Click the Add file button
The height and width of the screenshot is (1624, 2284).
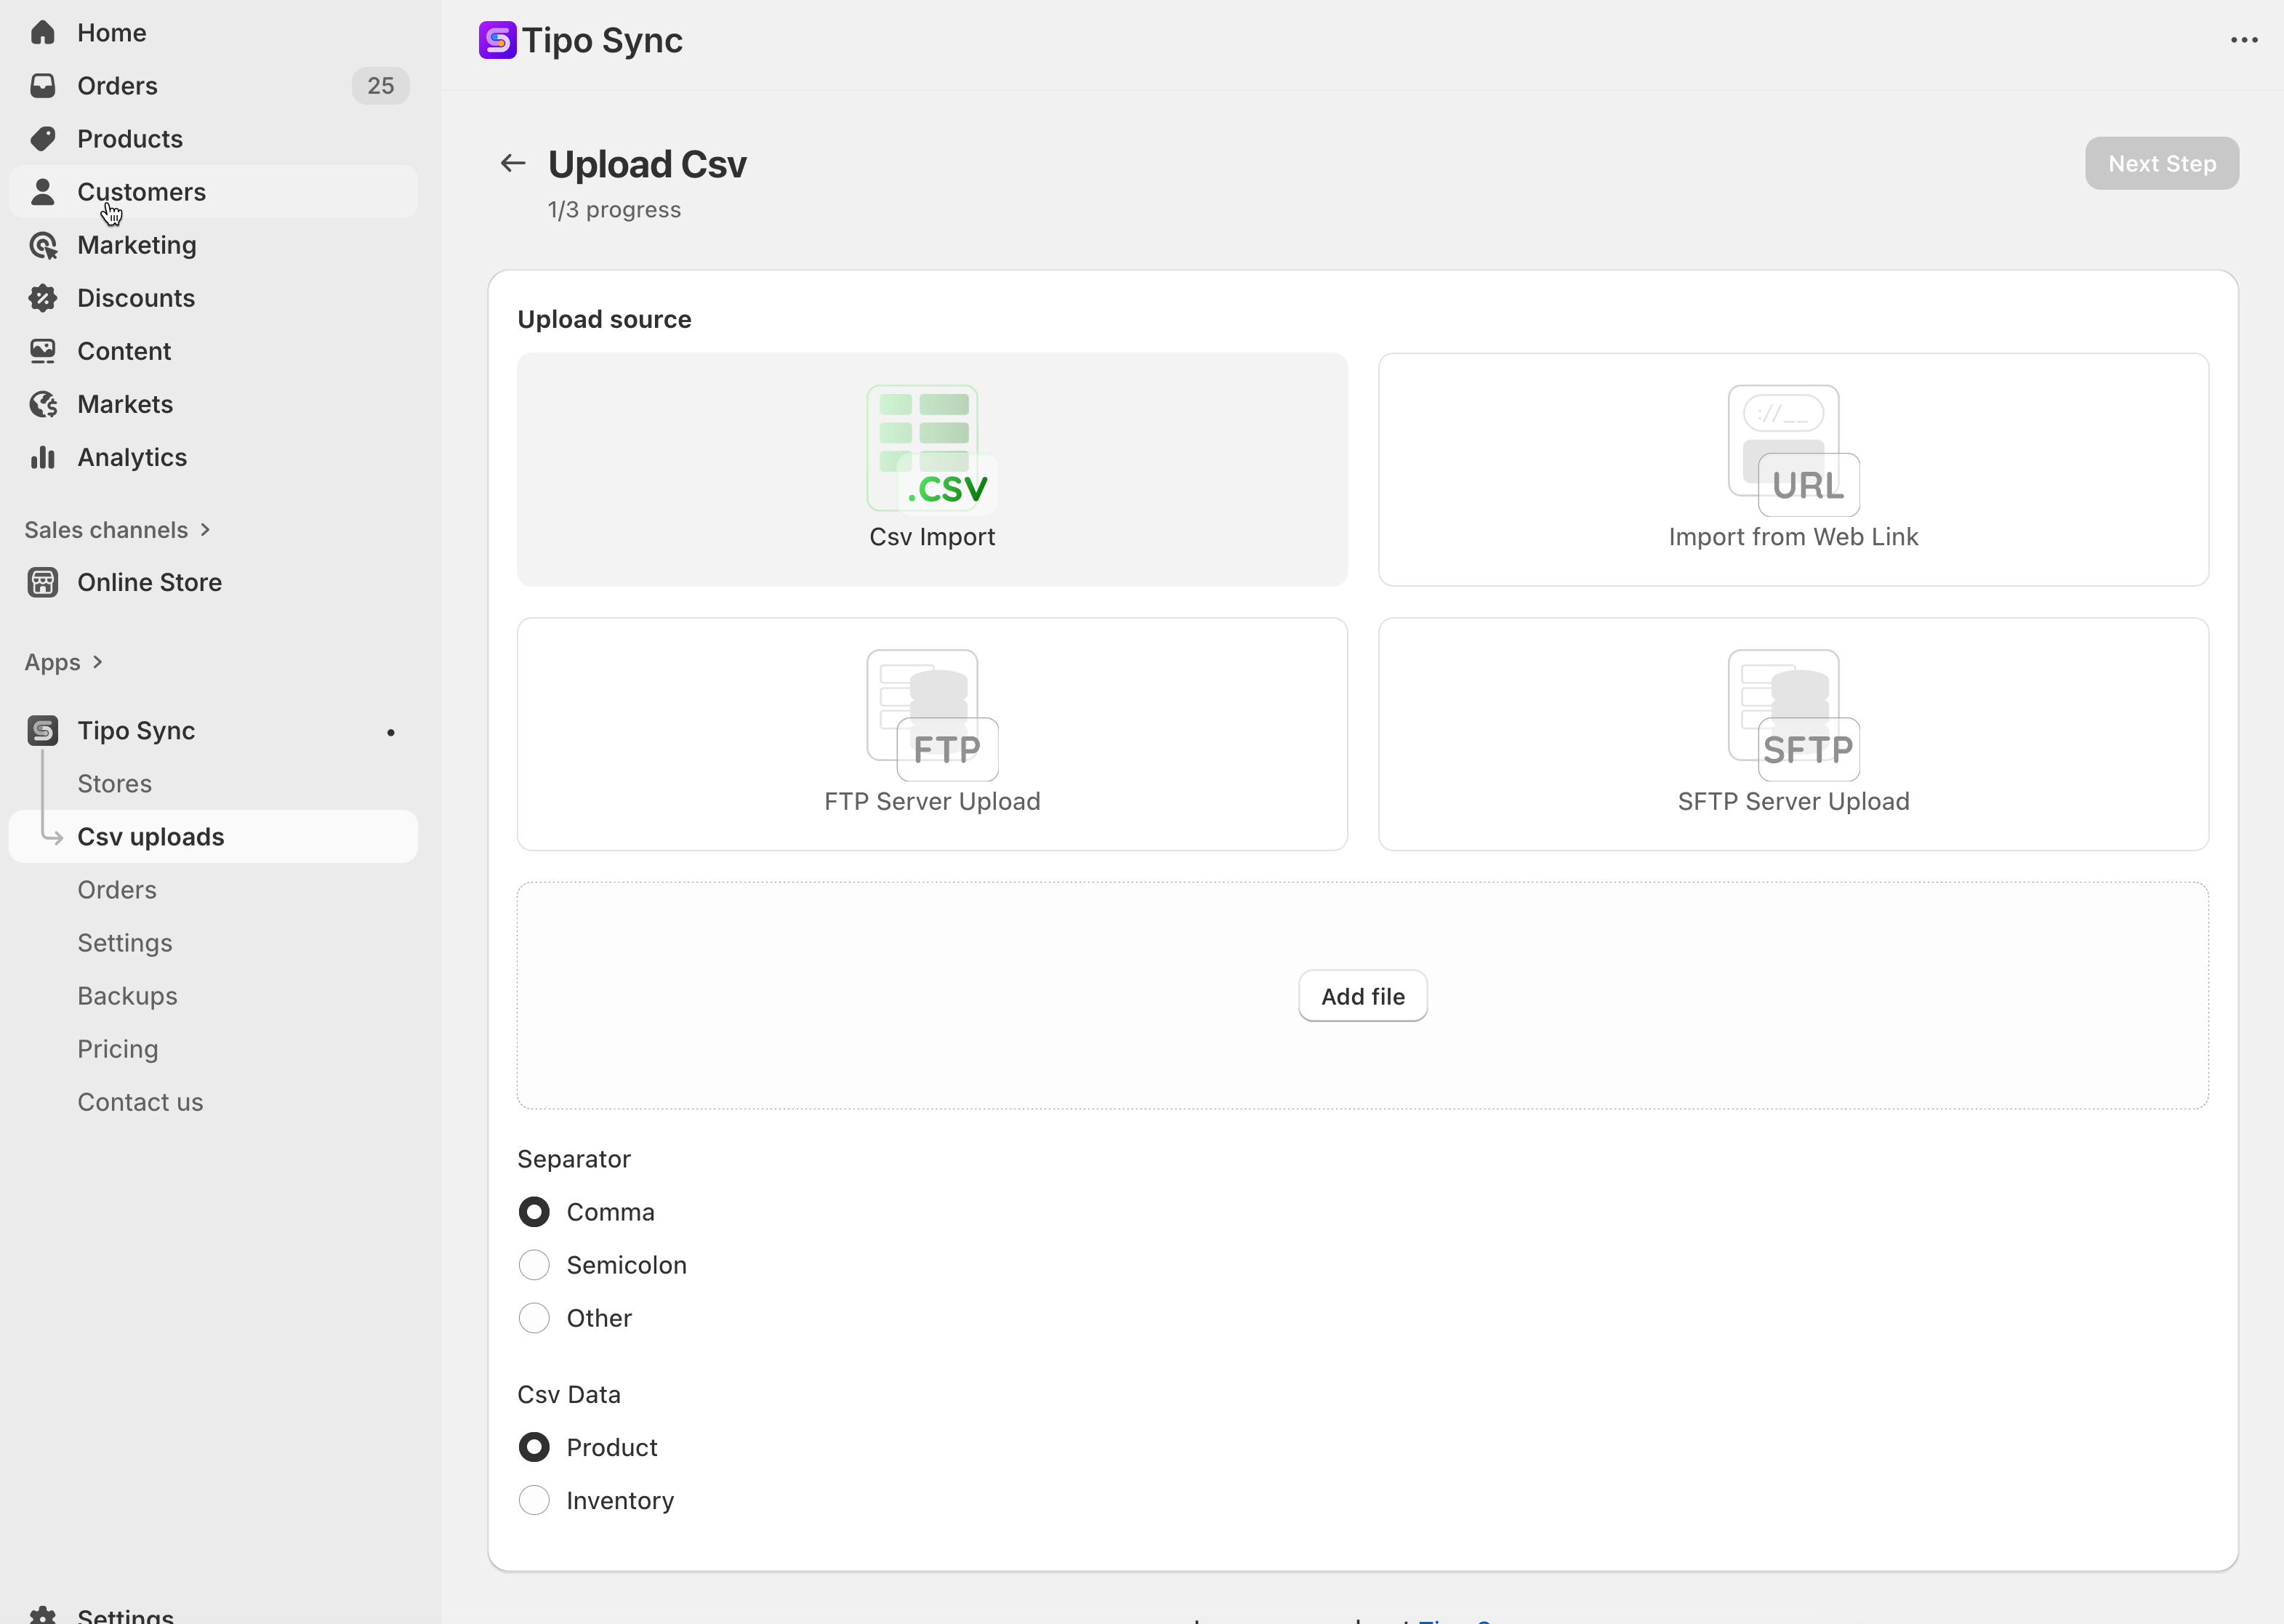coord(1362,996)
